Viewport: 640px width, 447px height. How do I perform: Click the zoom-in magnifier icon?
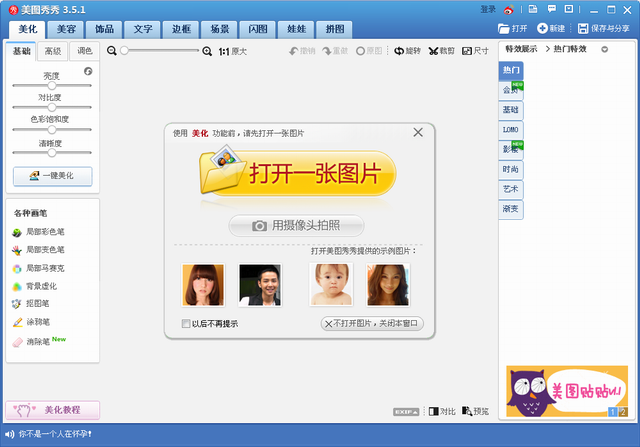point(207,50)
